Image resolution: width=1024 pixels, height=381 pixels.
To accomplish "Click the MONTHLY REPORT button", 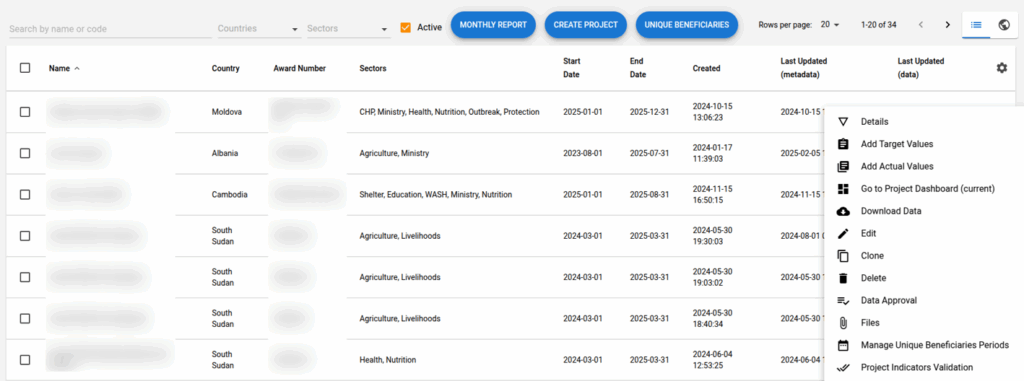I will click(x=493, y=25).
